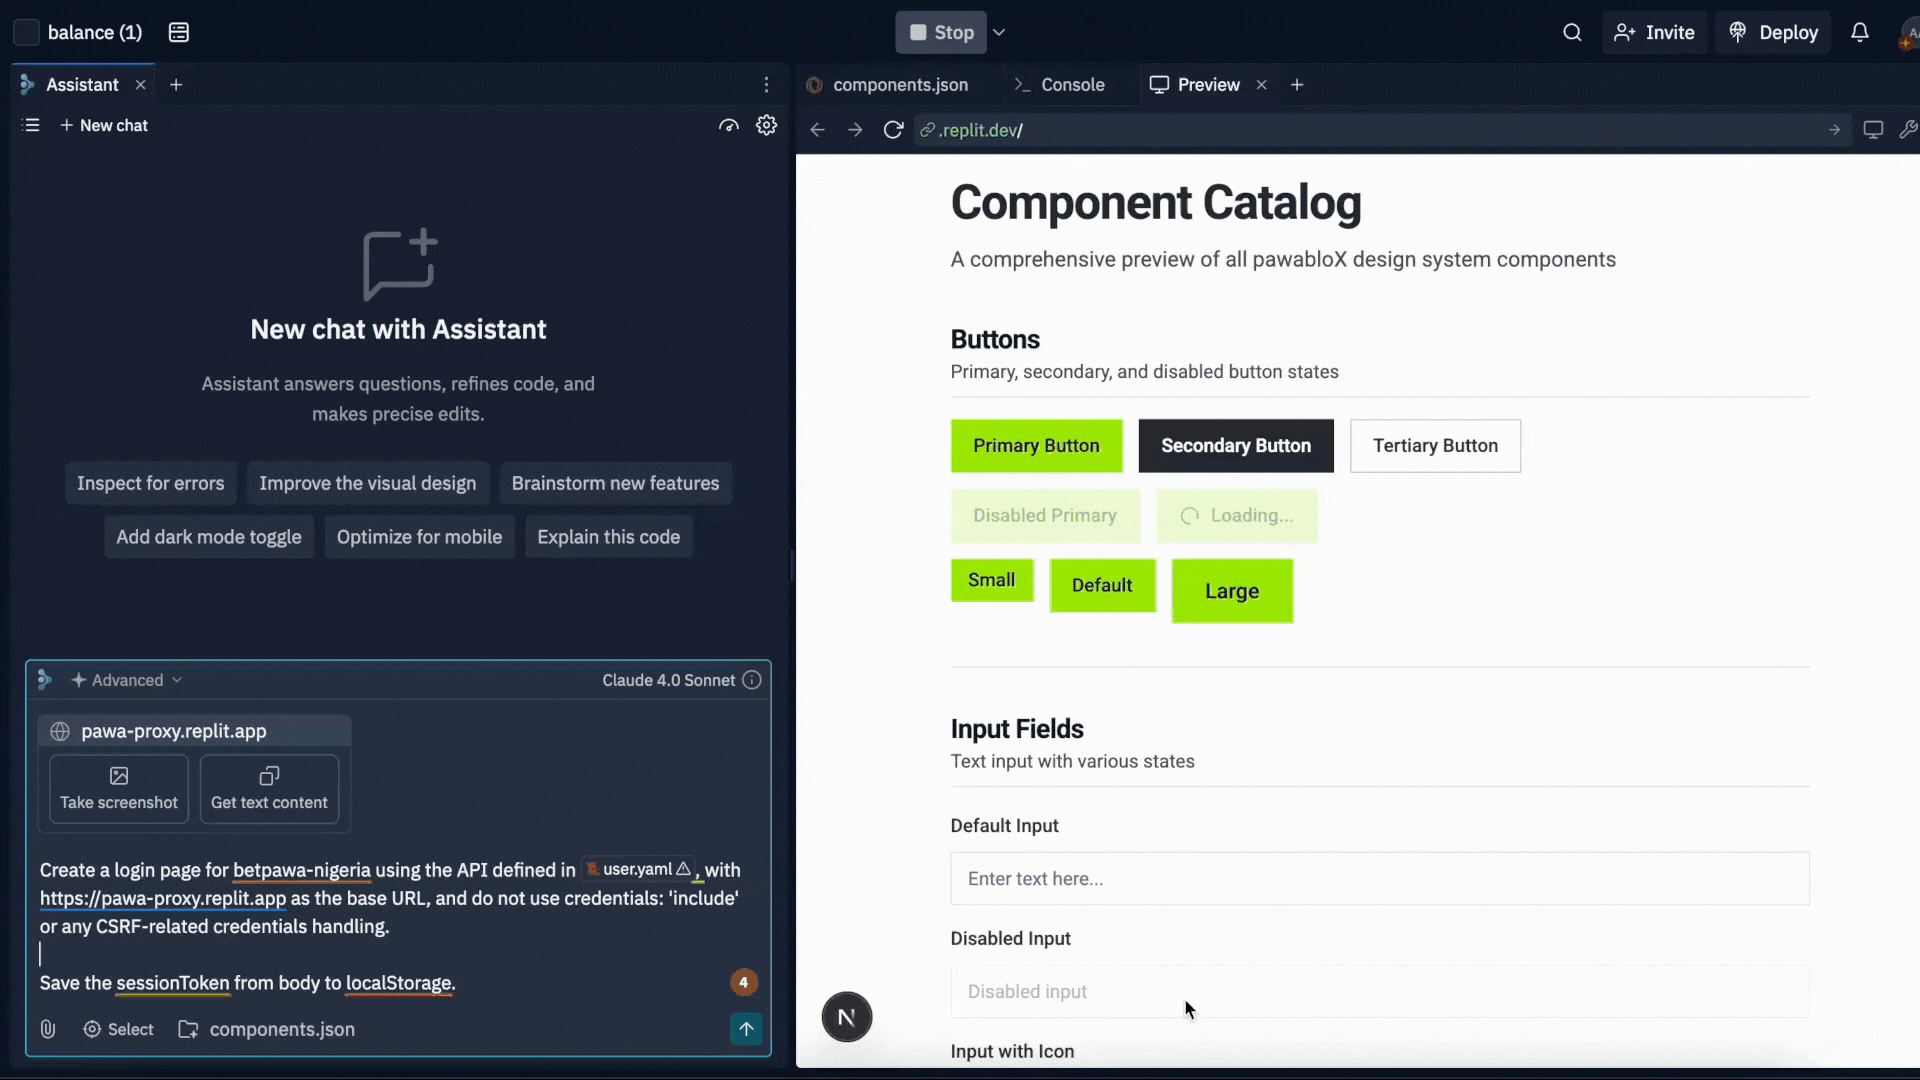
Task: Click the paperclip attach icon
Action: pos(48,1029)
